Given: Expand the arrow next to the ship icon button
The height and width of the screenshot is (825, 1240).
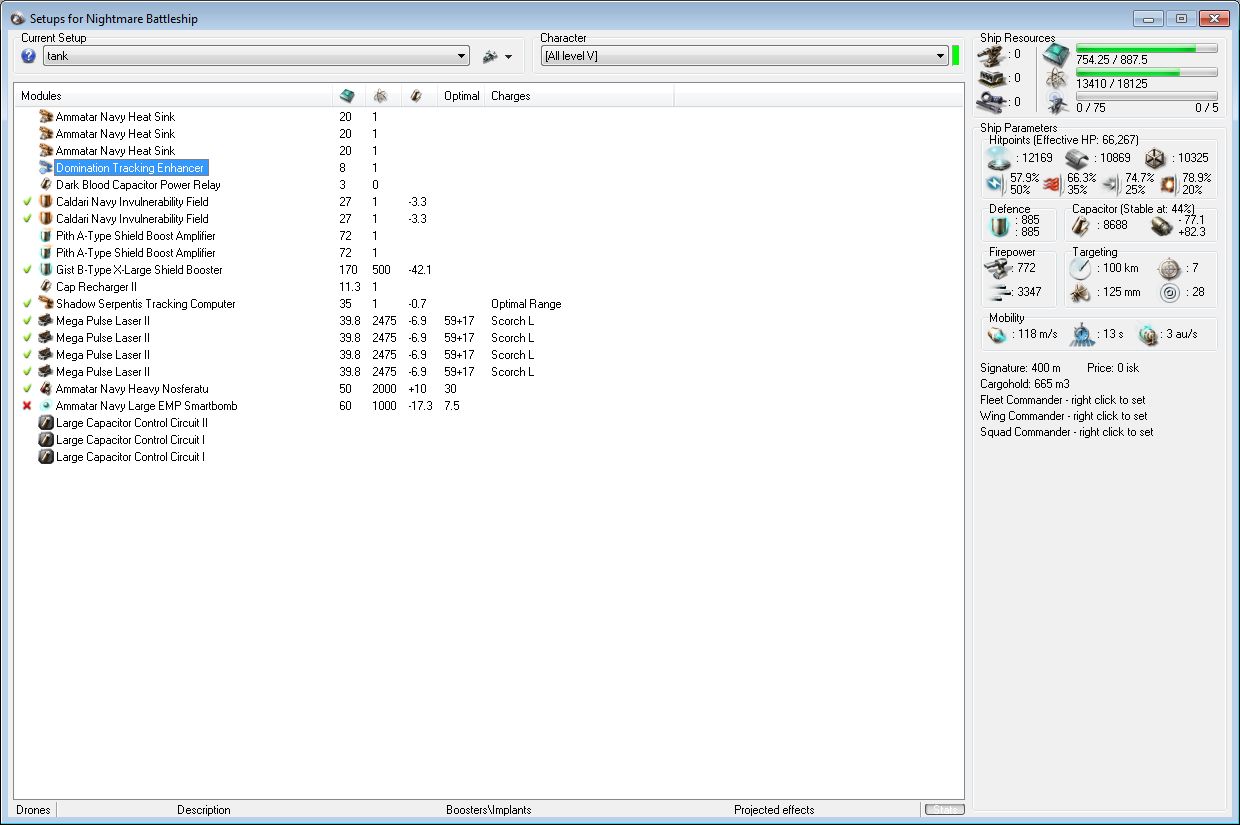Looking at the screenshot, I should click(x=509, y=57).
